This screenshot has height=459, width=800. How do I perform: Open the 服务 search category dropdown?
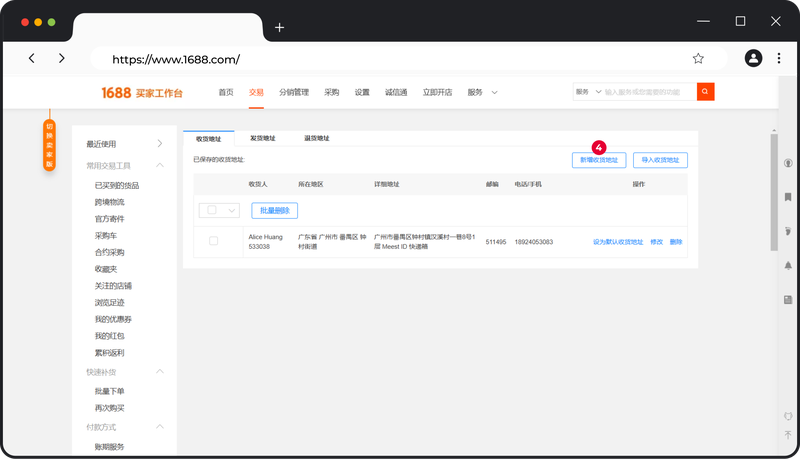589,92
